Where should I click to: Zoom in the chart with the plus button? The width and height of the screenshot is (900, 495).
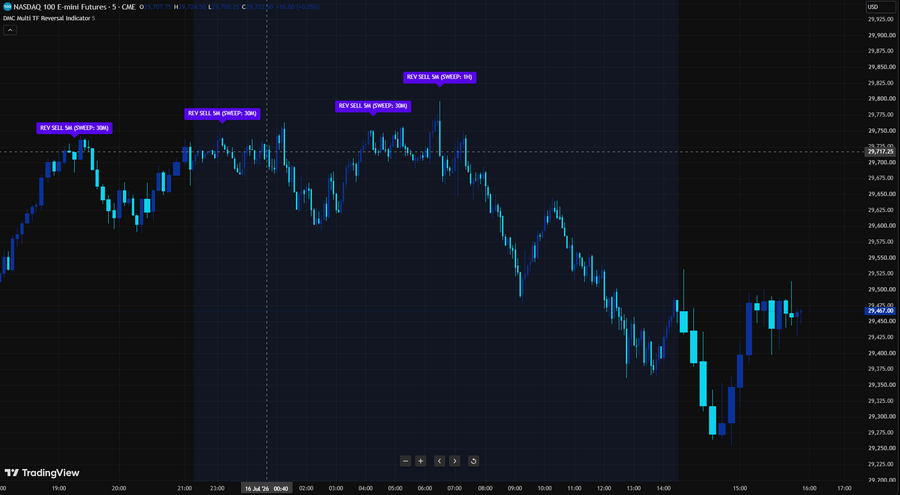pos(421,461)
